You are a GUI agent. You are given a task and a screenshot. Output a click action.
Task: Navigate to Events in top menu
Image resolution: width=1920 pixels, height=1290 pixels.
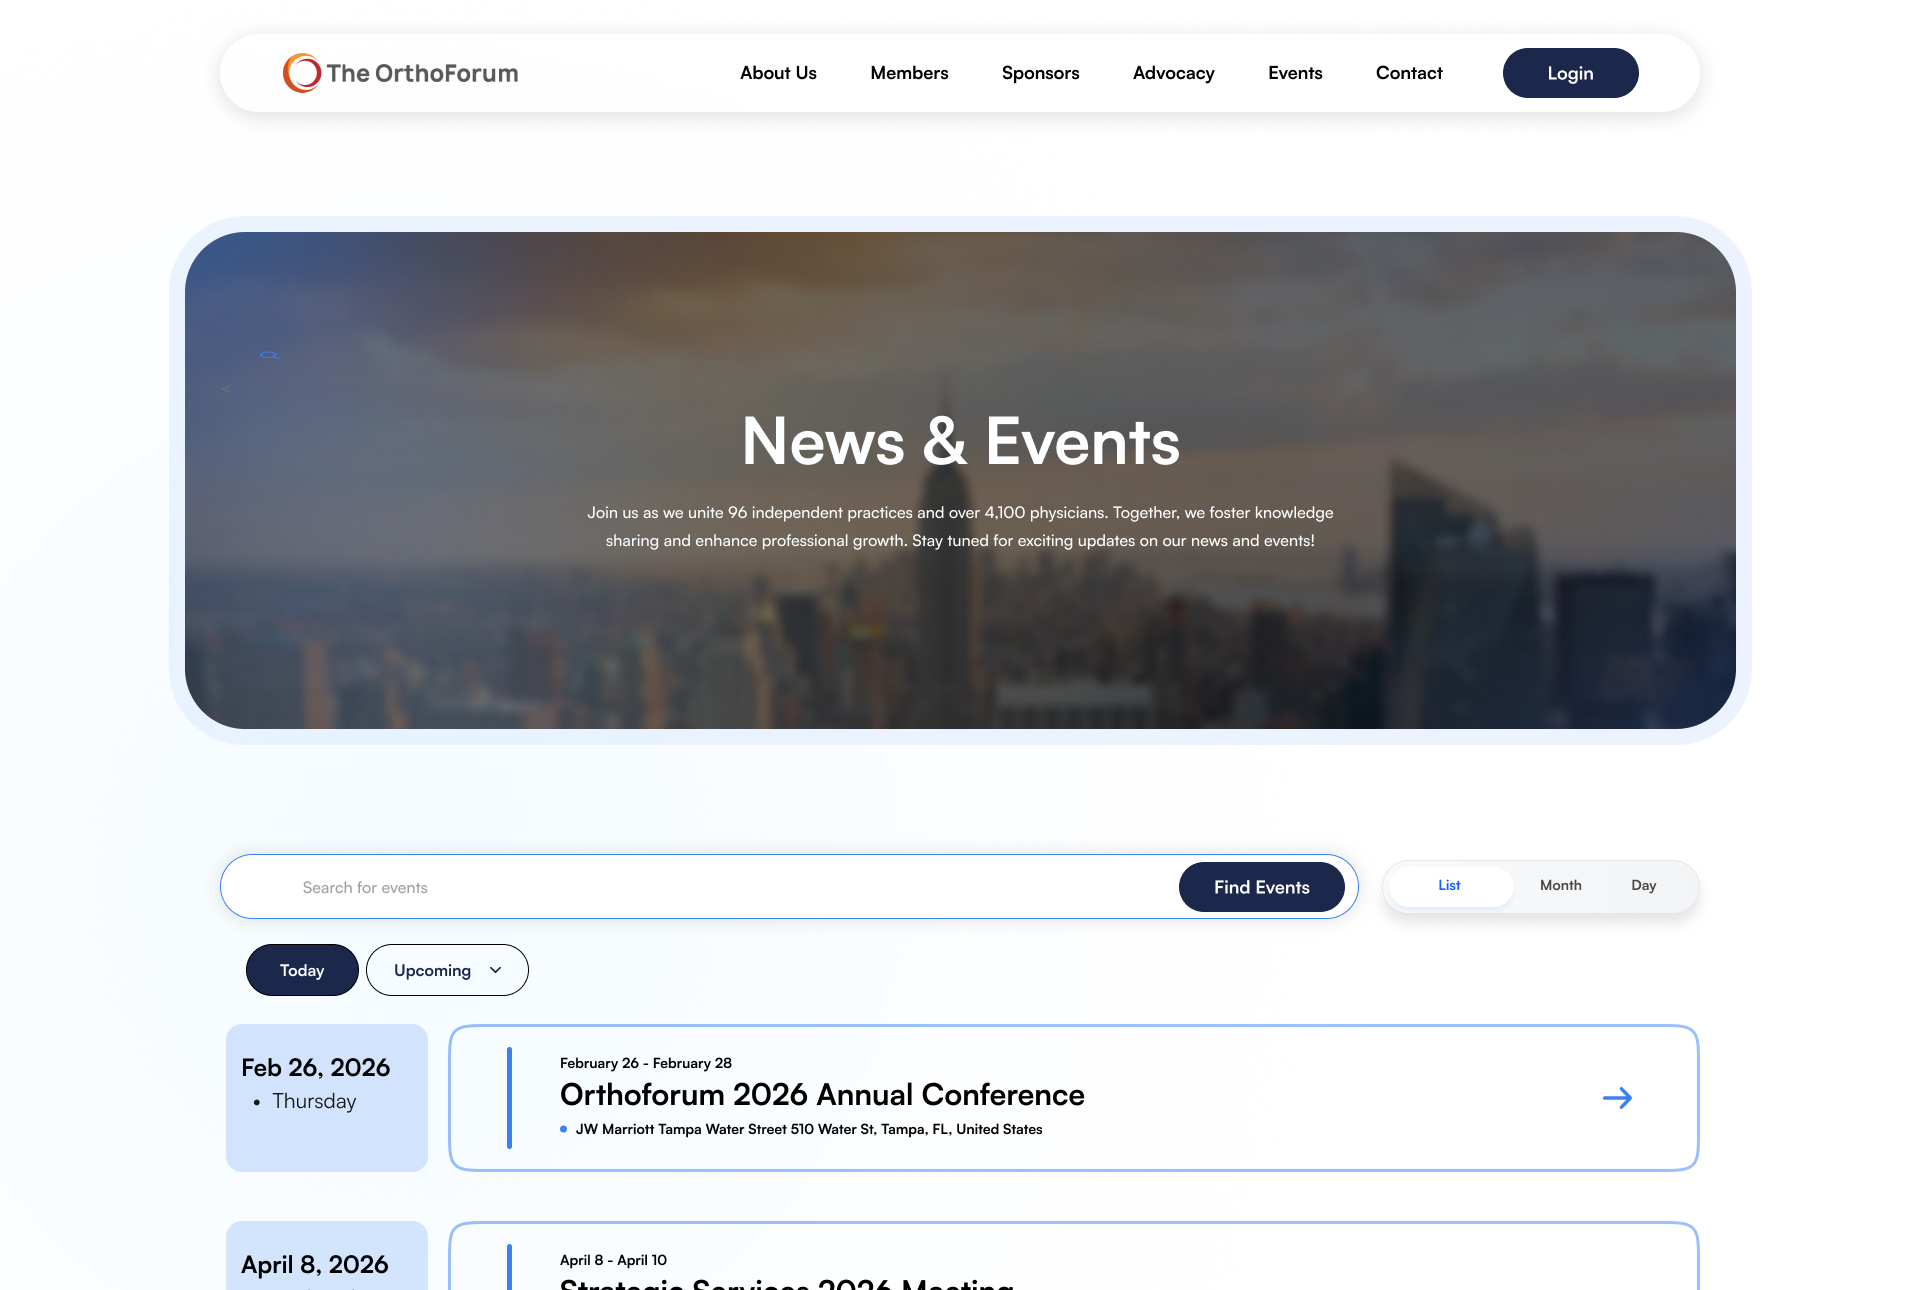pos(1295,73)
